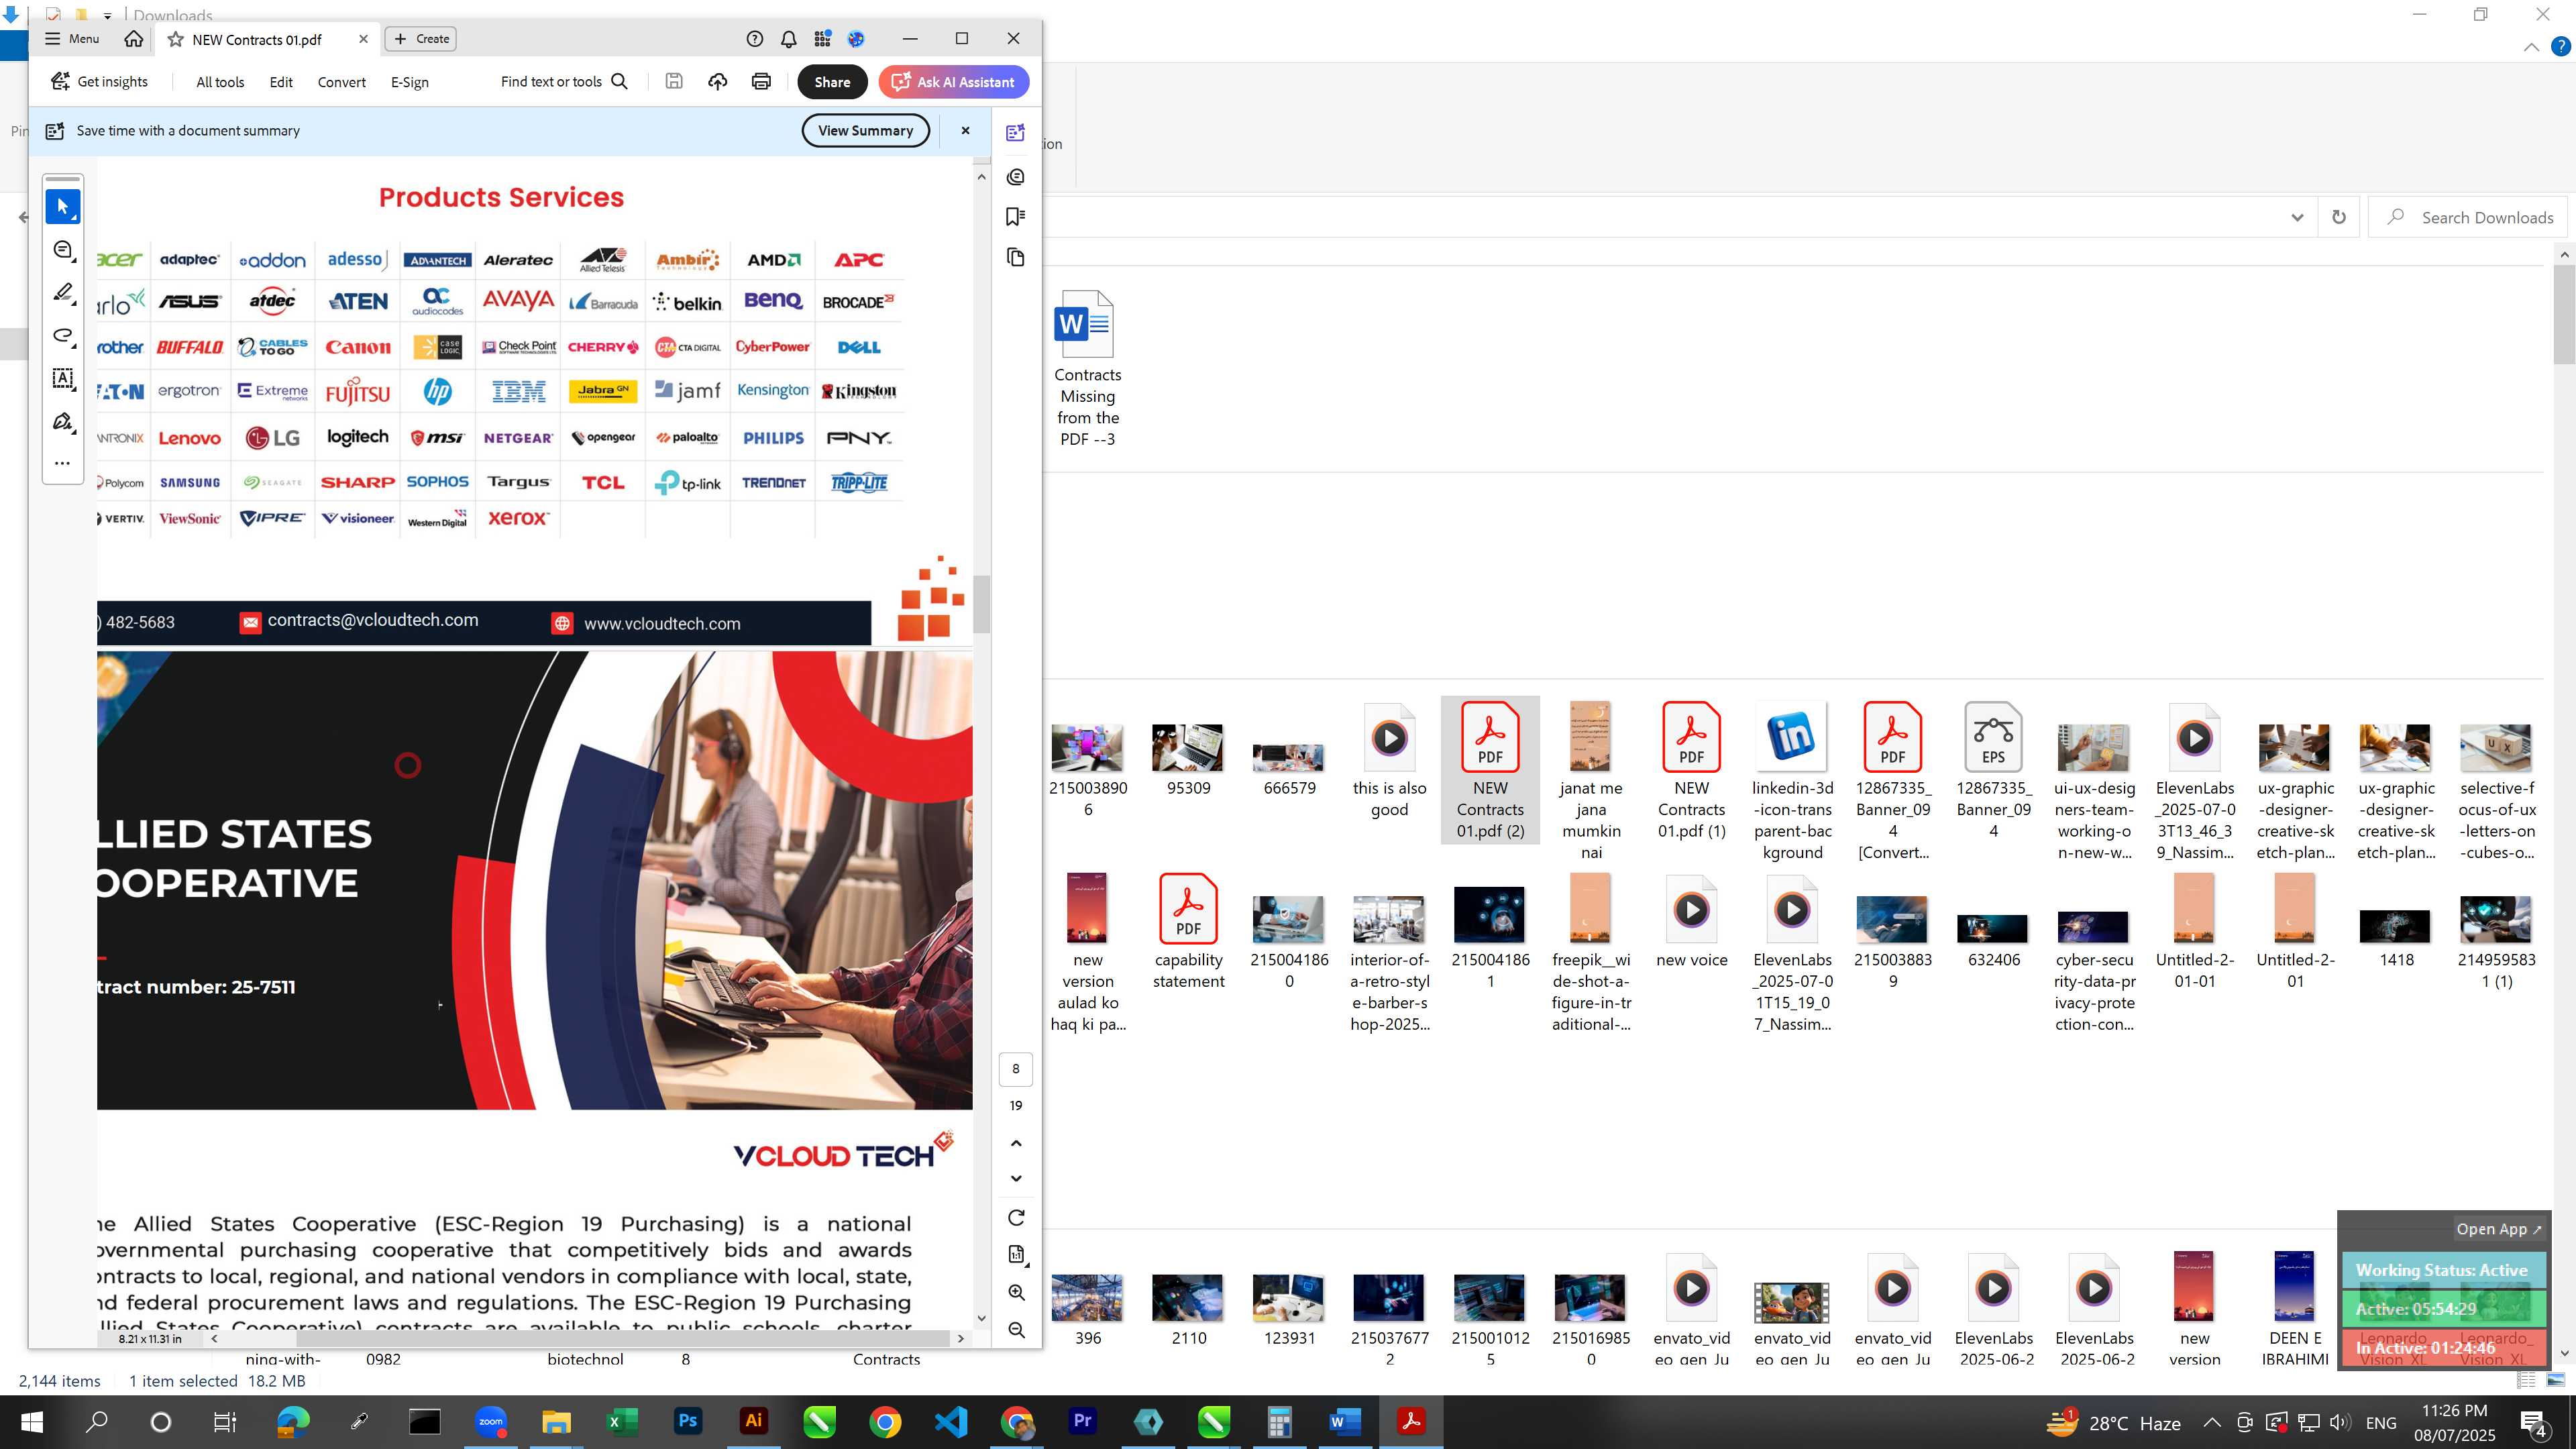
Task: Click the View Summary button
Action: [865, 131]
